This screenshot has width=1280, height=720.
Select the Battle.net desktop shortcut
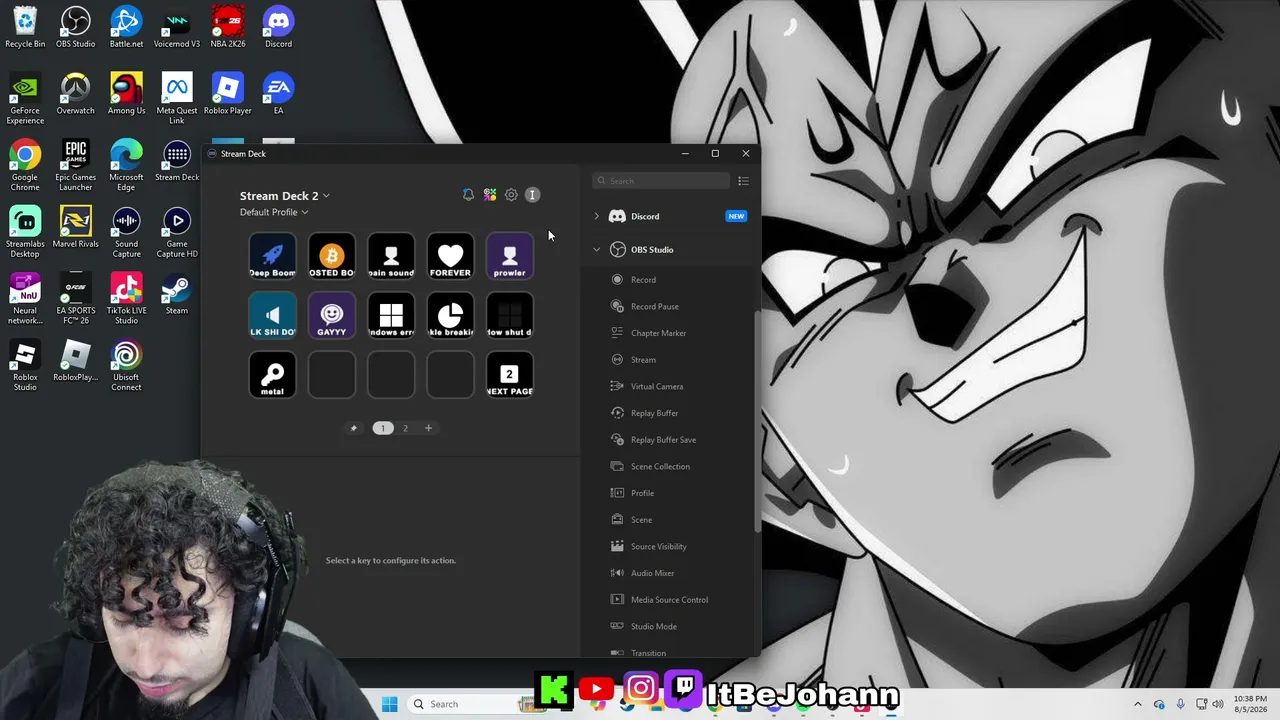point(126,27)
